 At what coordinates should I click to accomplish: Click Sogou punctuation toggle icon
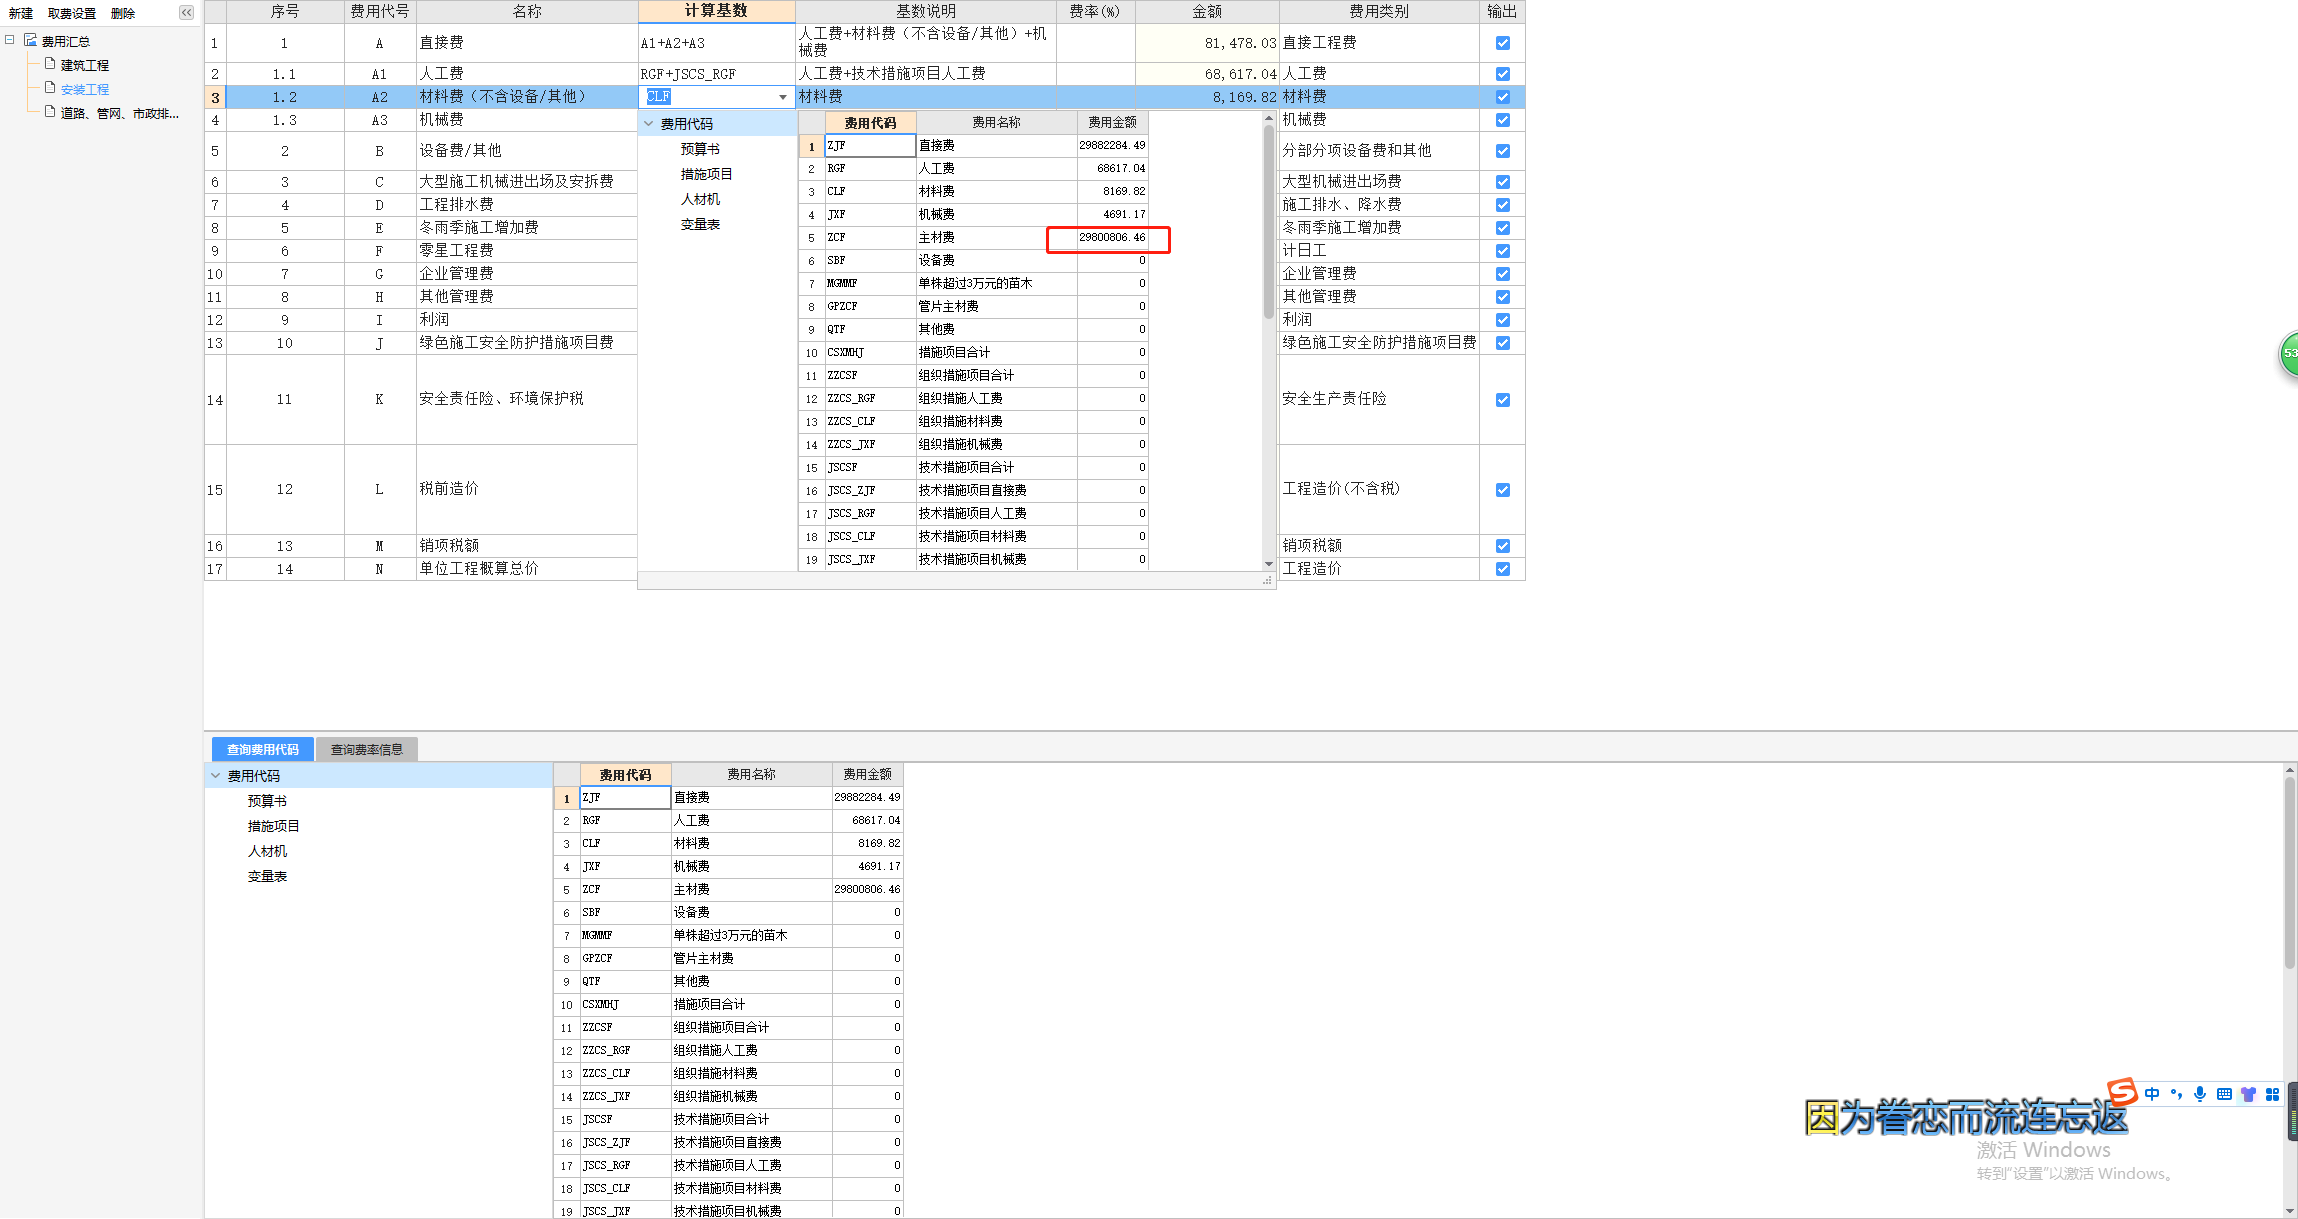[2176, 1094]
